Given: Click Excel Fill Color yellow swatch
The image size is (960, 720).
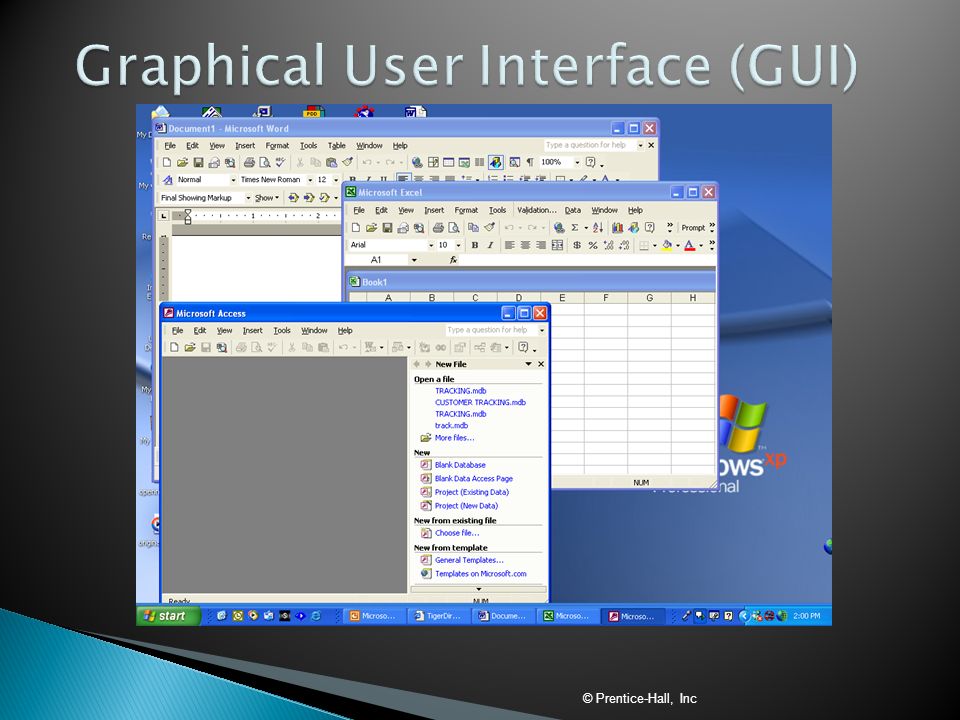Looking at the screenshot, I should pos(667,245).
